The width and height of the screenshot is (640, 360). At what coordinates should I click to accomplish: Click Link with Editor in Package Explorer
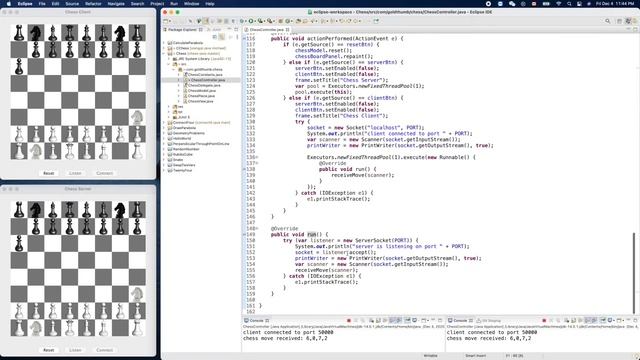pyautogui.click(x=221, y=37)
